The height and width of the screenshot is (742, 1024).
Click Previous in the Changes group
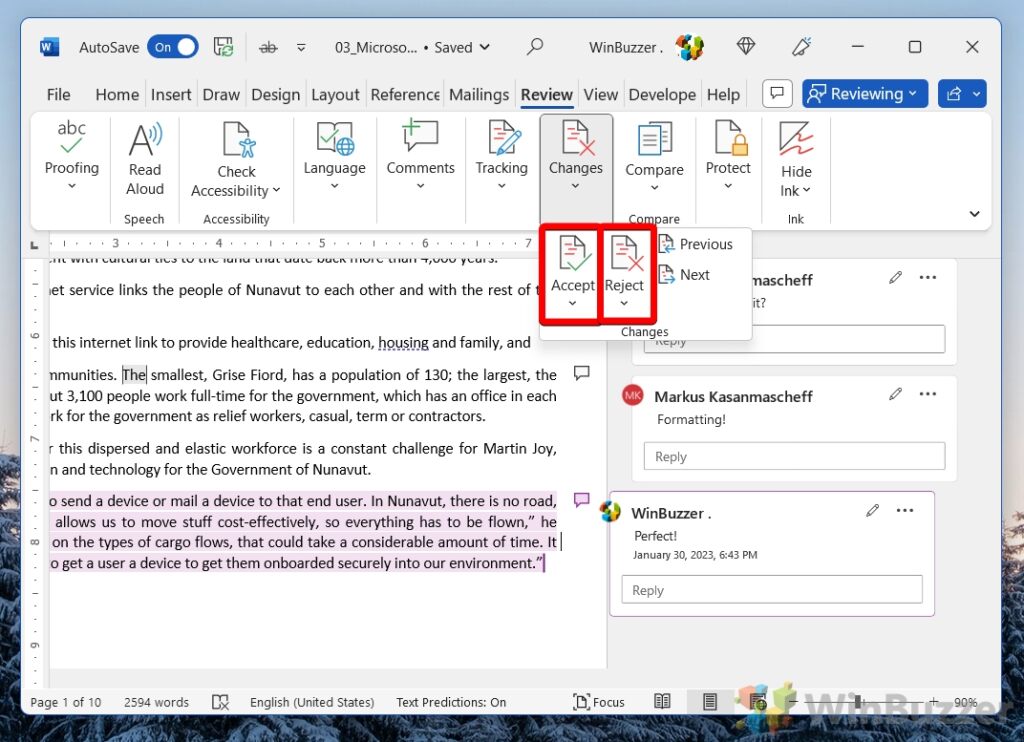(x=697, y=243)
